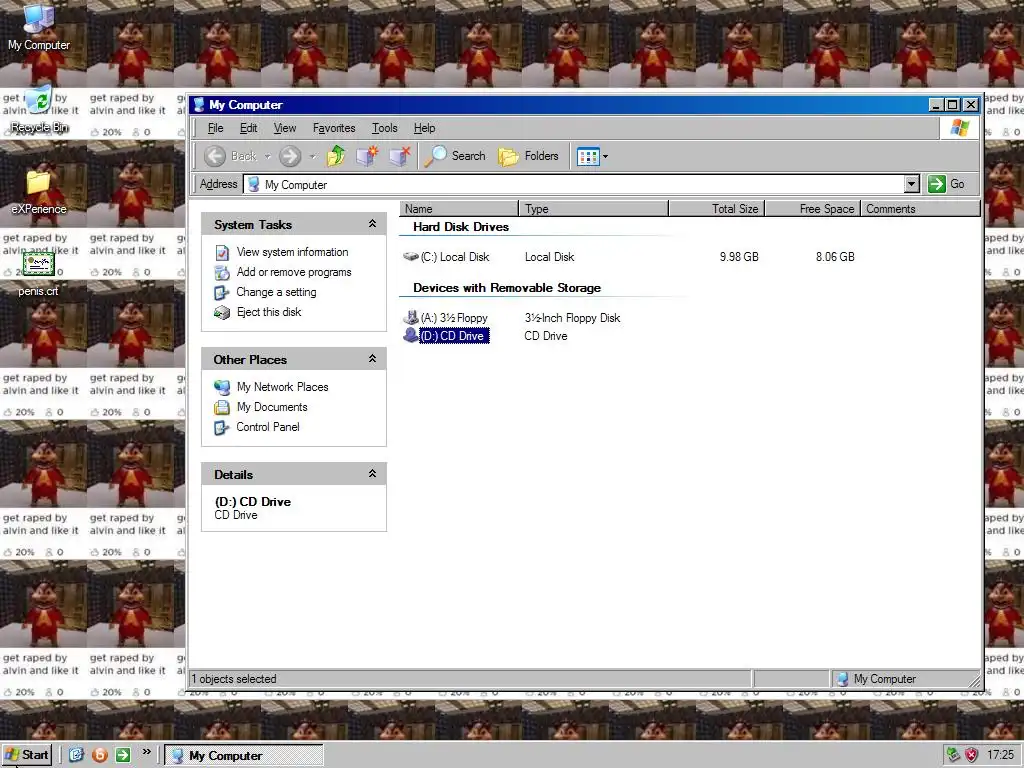The height and width of the screenshot is (768, 1024).
Task: Open the Help menu
Action: click(x=424, y=128)
